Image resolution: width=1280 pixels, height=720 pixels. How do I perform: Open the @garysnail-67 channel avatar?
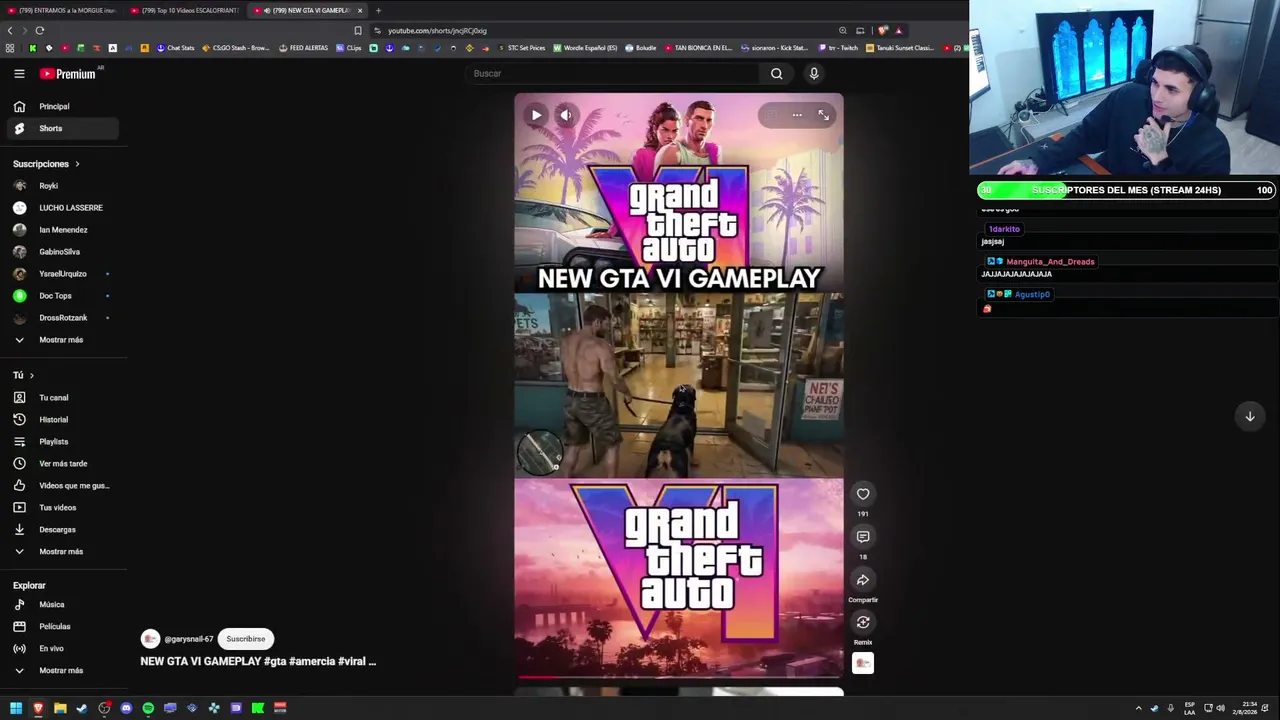pos(150,639)
